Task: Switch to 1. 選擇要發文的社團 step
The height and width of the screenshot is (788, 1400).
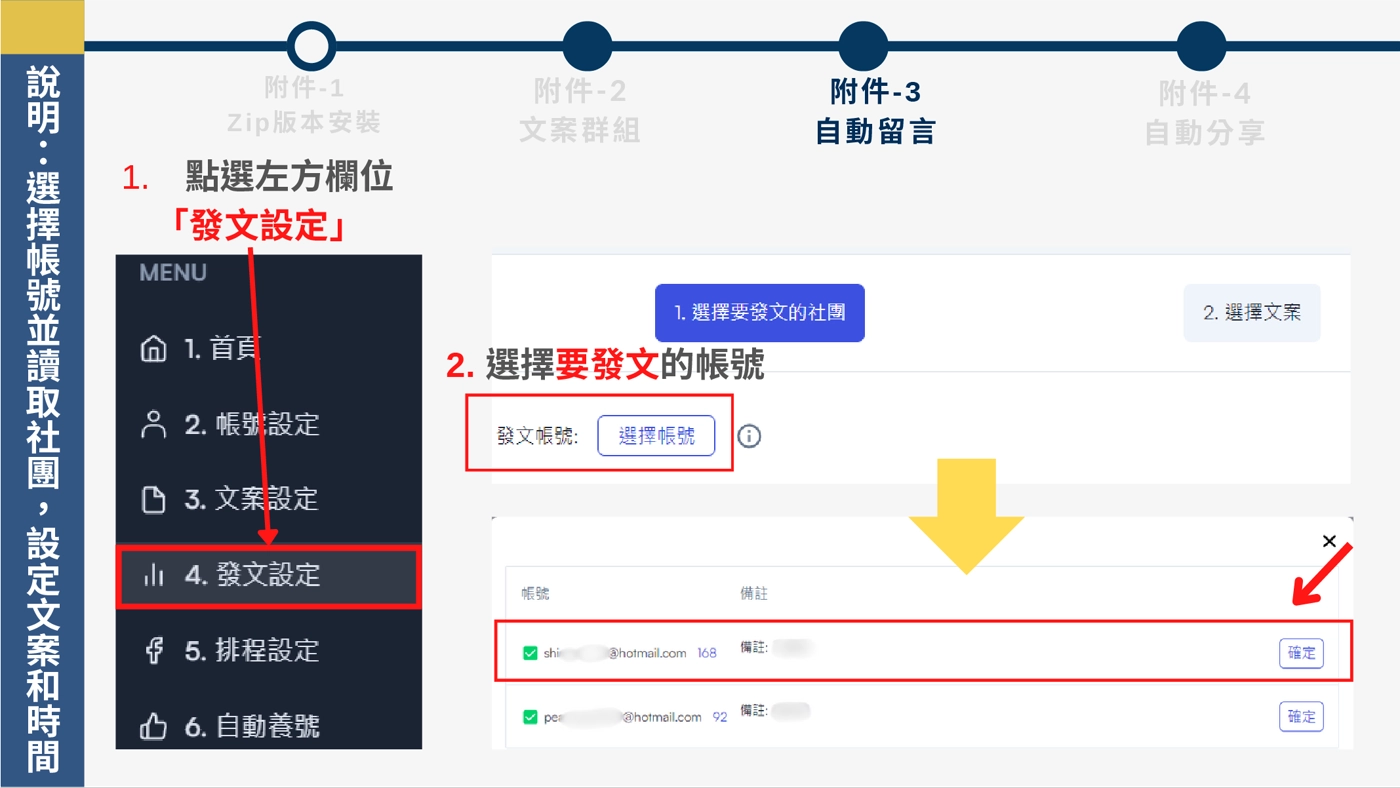Action: pyautogui.click(x=759, y=313)
